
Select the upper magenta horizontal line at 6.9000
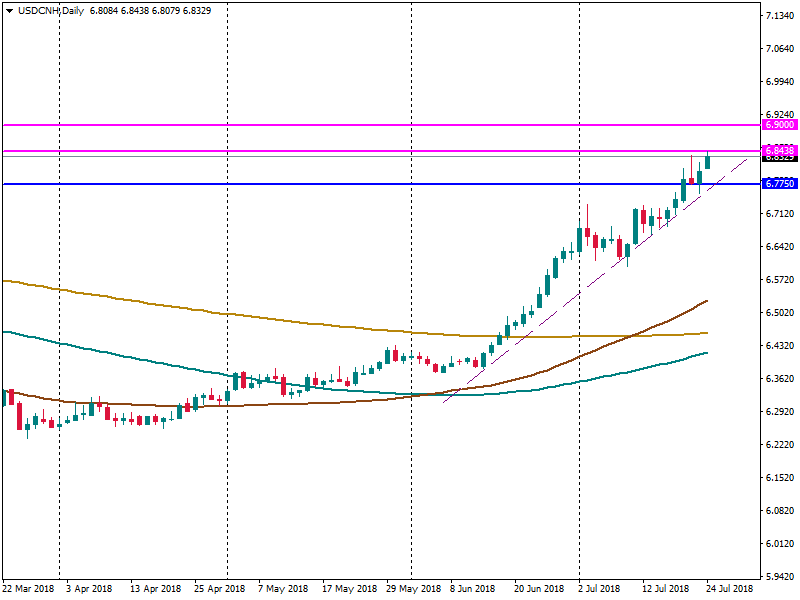pos(300,125)
